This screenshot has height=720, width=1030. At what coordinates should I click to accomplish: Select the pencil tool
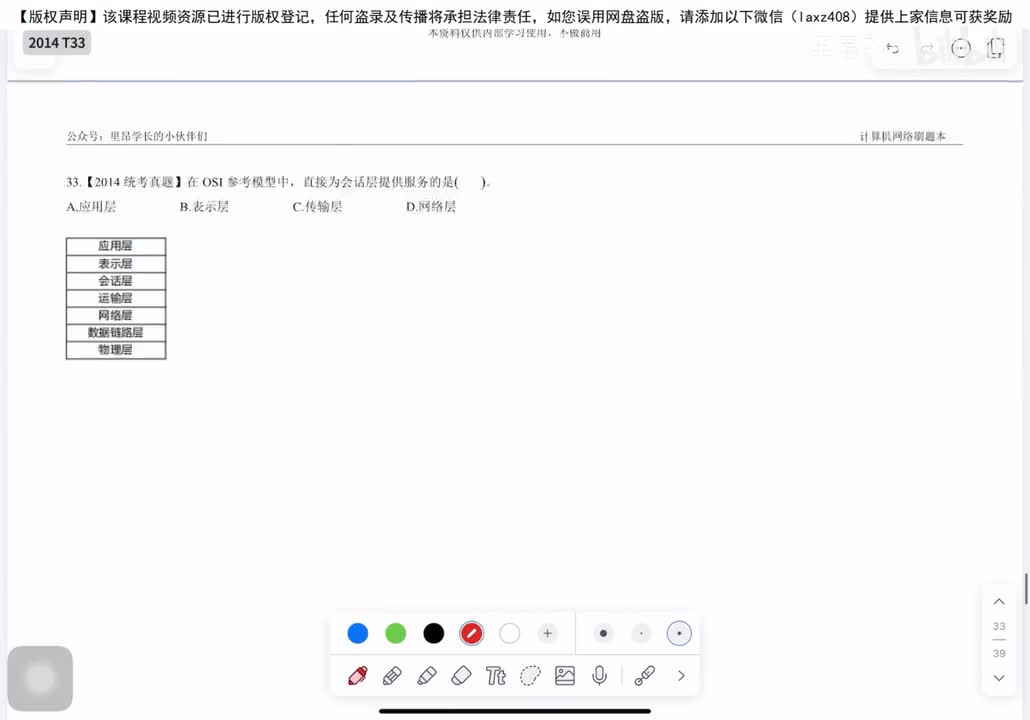point(392,675)
